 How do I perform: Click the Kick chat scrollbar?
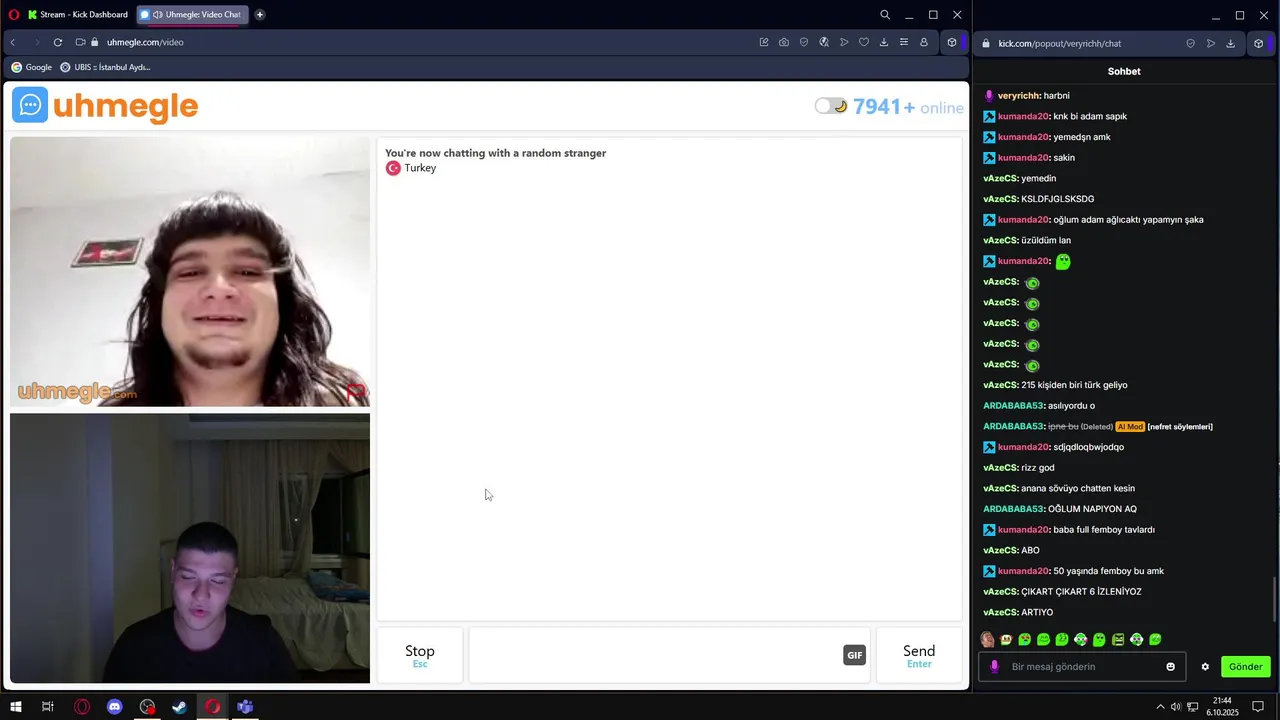click(1274, 600)
